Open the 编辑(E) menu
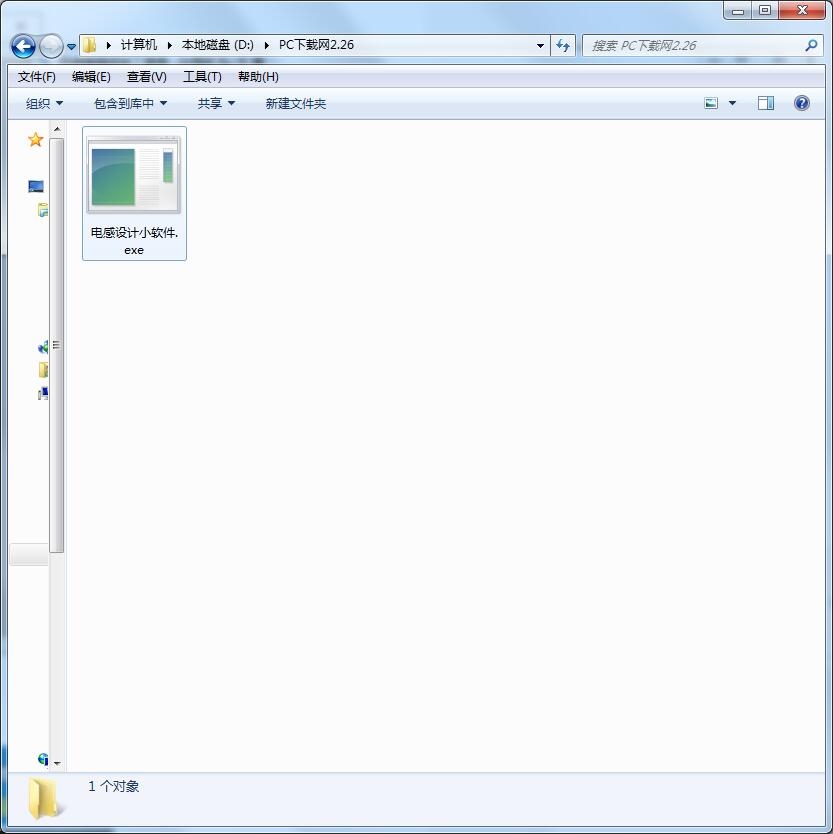833x834 pixels. 91,77
